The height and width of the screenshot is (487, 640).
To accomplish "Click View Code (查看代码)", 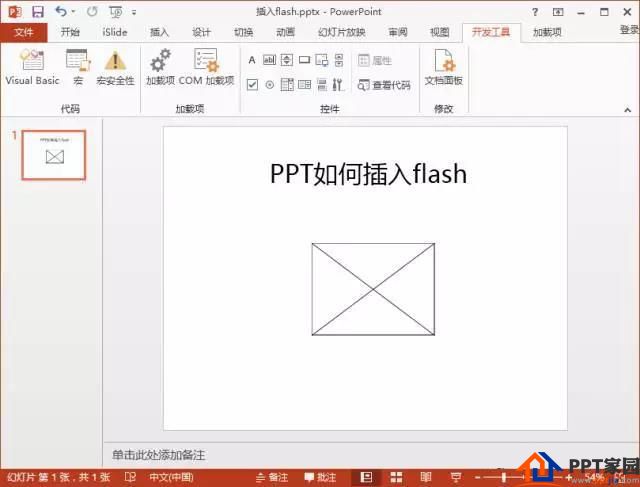I will point(384,85).
